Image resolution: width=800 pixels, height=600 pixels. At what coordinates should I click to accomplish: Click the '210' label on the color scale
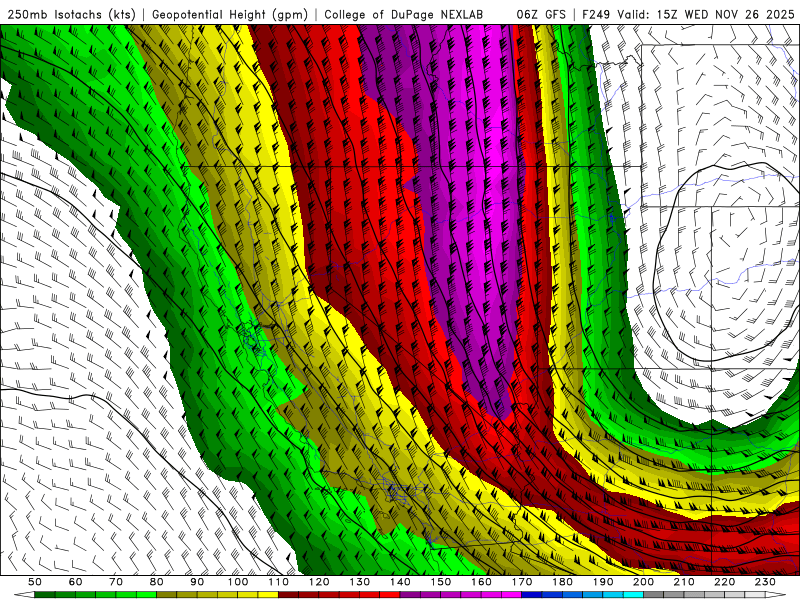684,582
